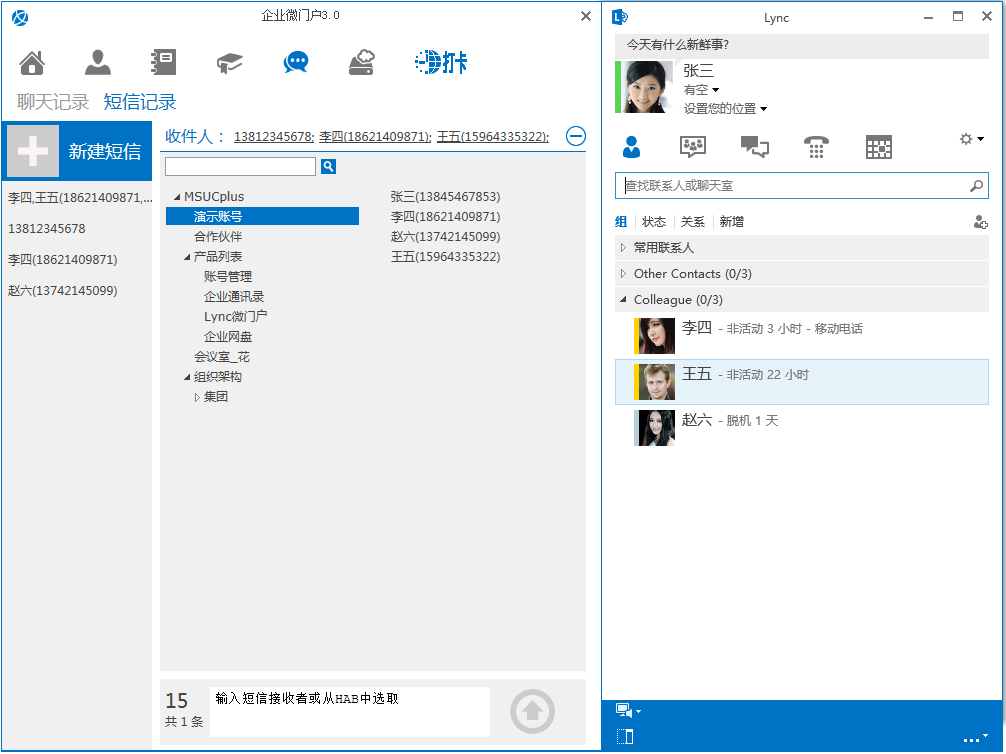
Task: Open the primary device selector in Lync
Action: pos(628,710)
